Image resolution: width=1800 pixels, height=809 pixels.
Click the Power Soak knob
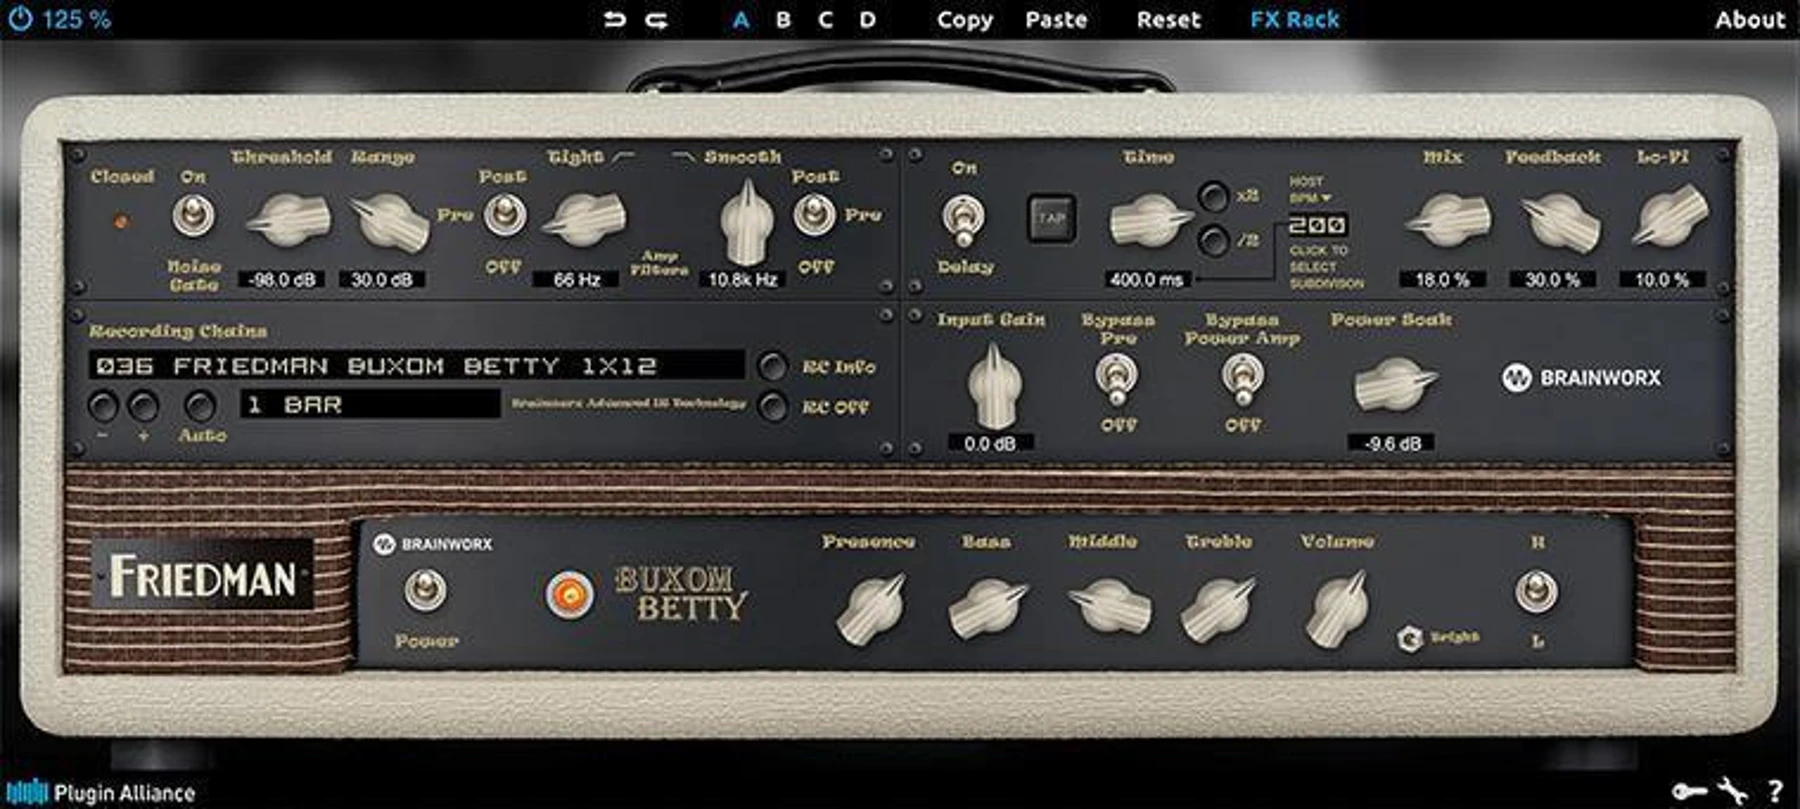pyautogui.click(x=1394, y=384)
